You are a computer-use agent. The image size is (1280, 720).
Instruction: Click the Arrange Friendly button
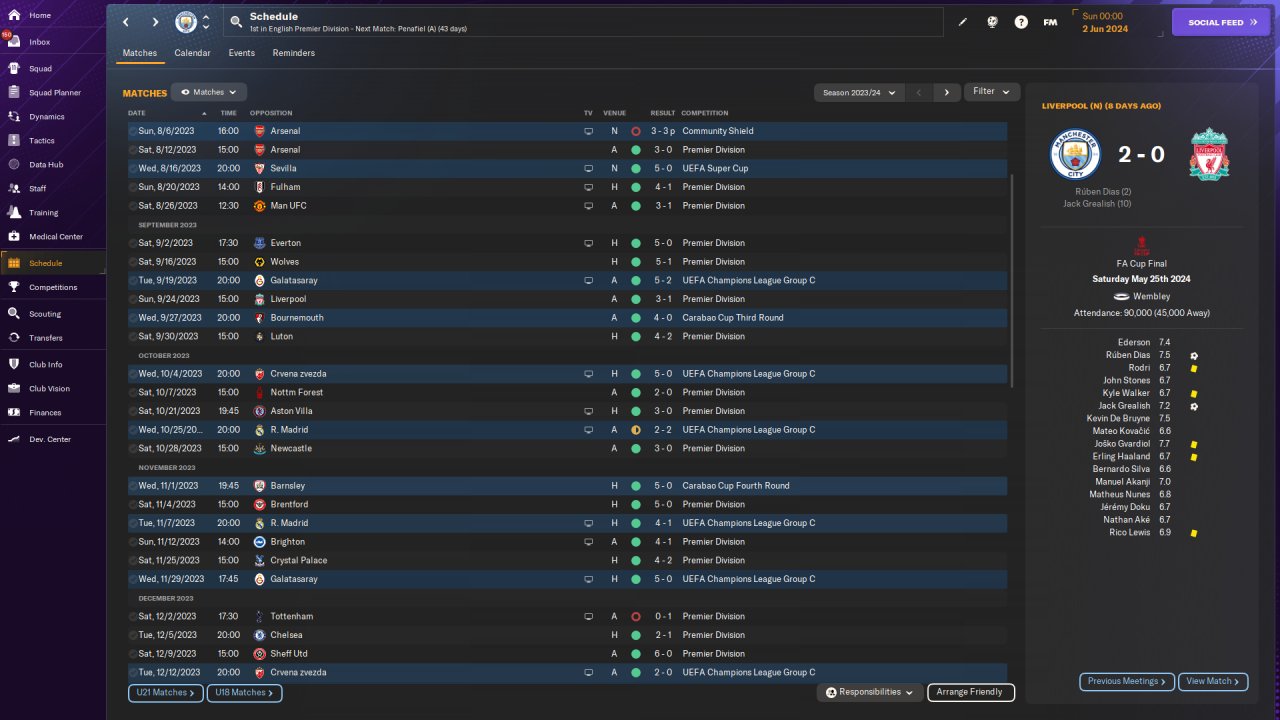pyautogui.click(x=971, y=692)
